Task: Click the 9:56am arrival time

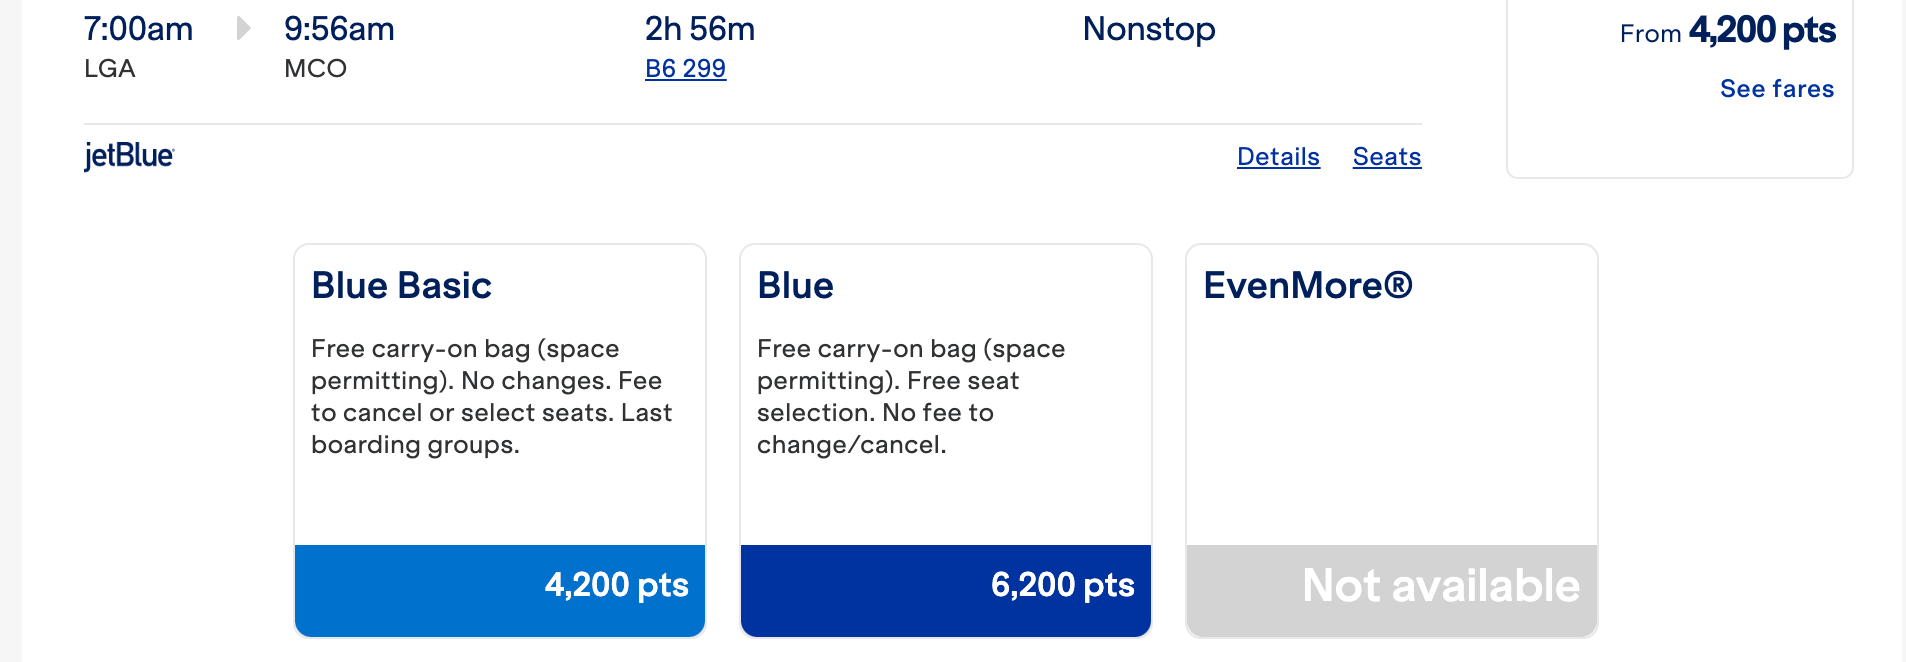Action: click(339, 29)
